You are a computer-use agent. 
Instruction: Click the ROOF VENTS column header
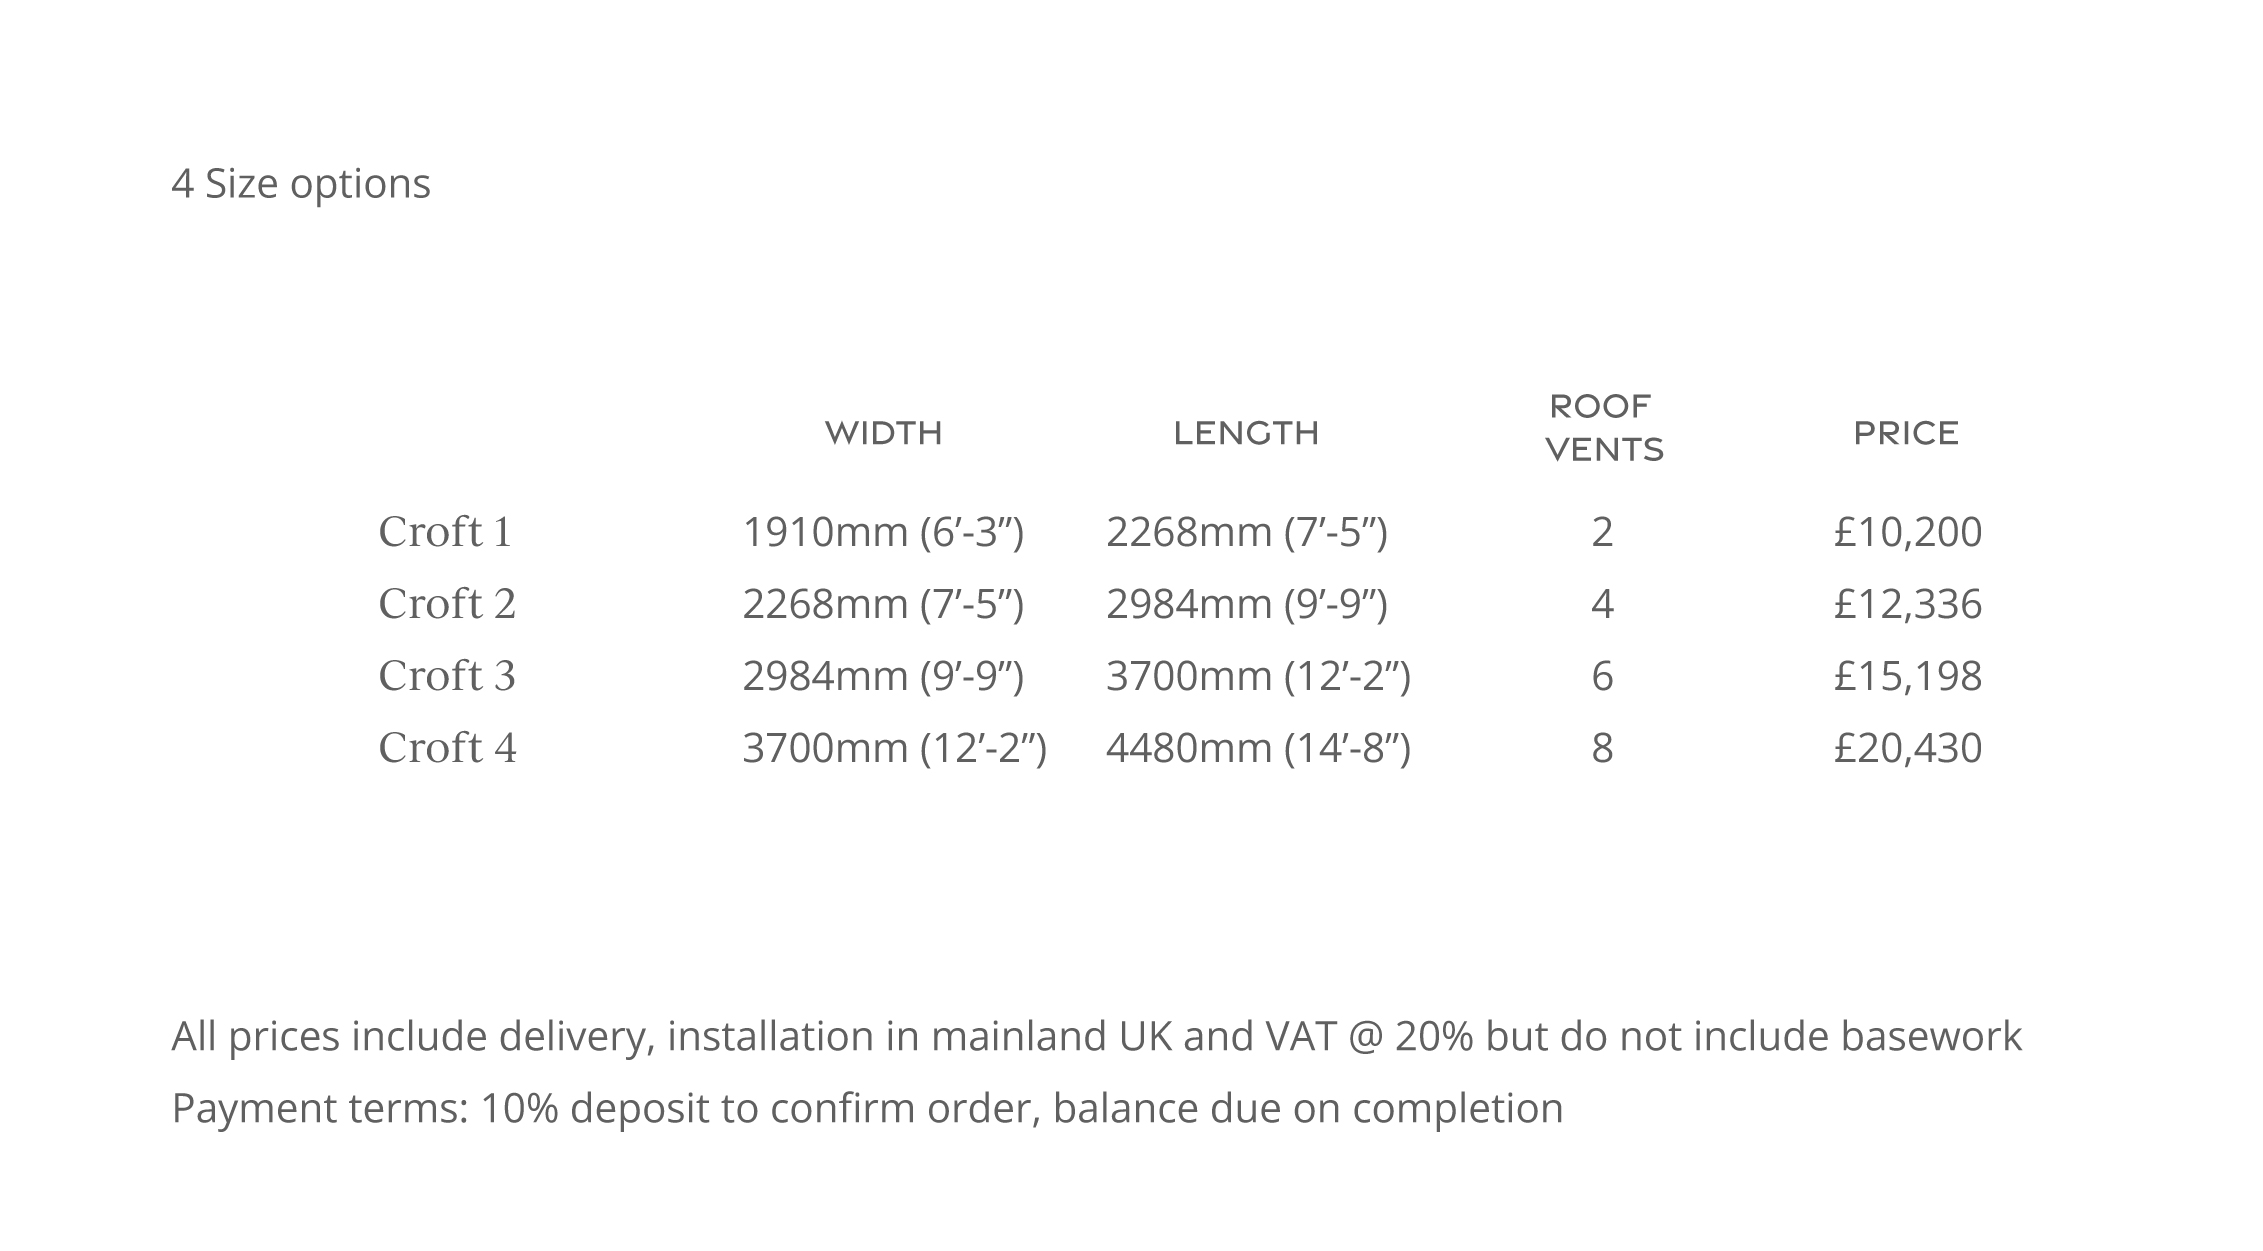click(x=1604, y=428)
